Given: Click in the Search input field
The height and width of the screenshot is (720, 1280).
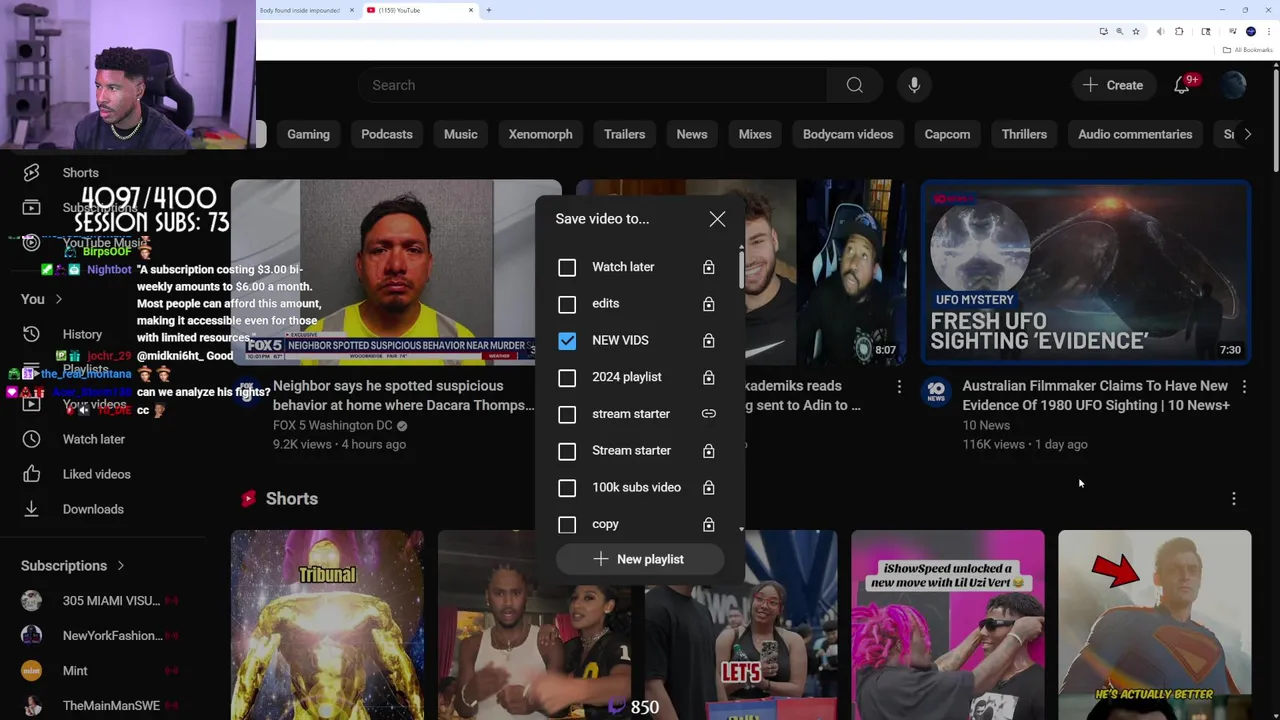Looking at the screenshot, I should pos(591,85).
